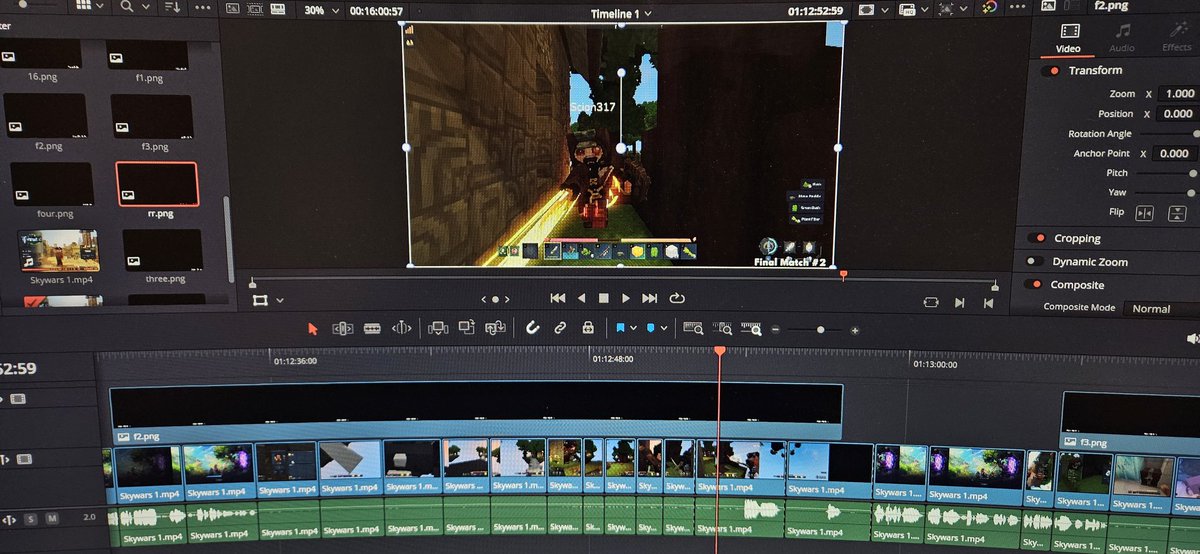
Task: Click the Flip horizontal button
Action: 1145,213
